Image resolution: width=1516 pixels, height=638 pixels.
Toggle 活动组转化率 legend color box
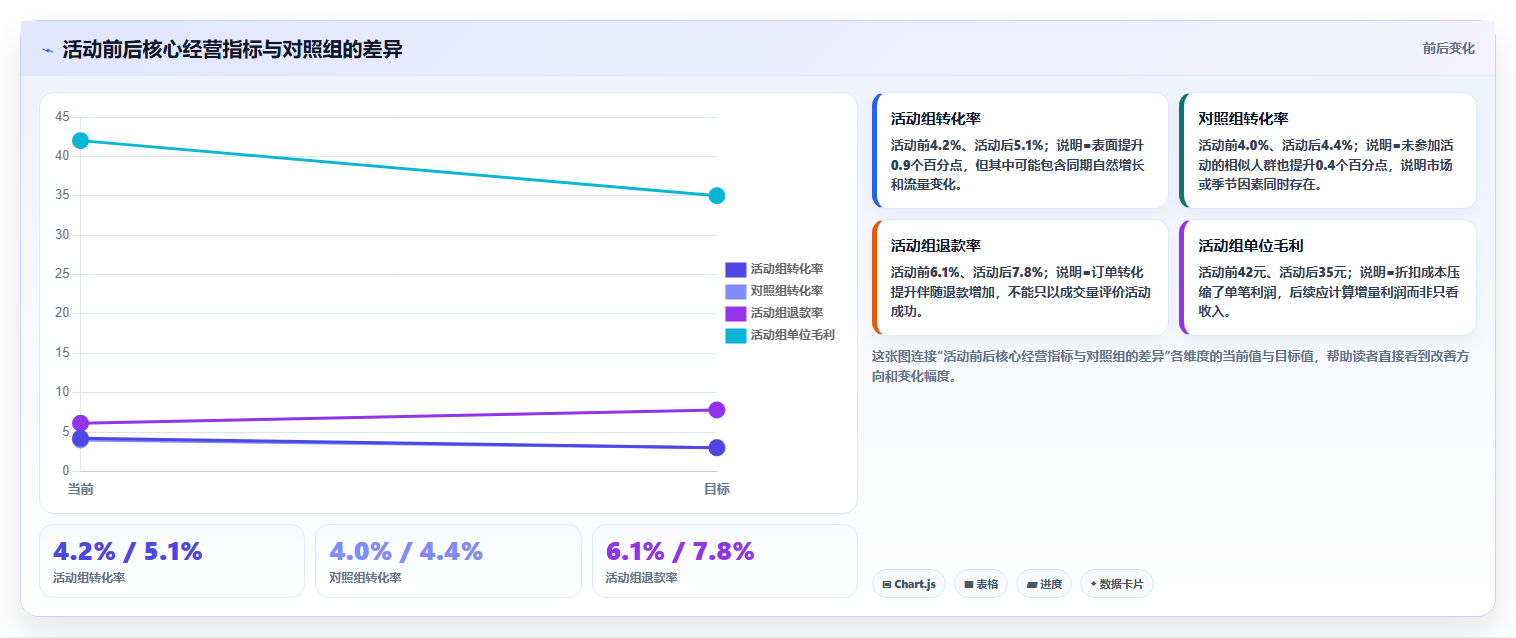[x=735, y=269]
